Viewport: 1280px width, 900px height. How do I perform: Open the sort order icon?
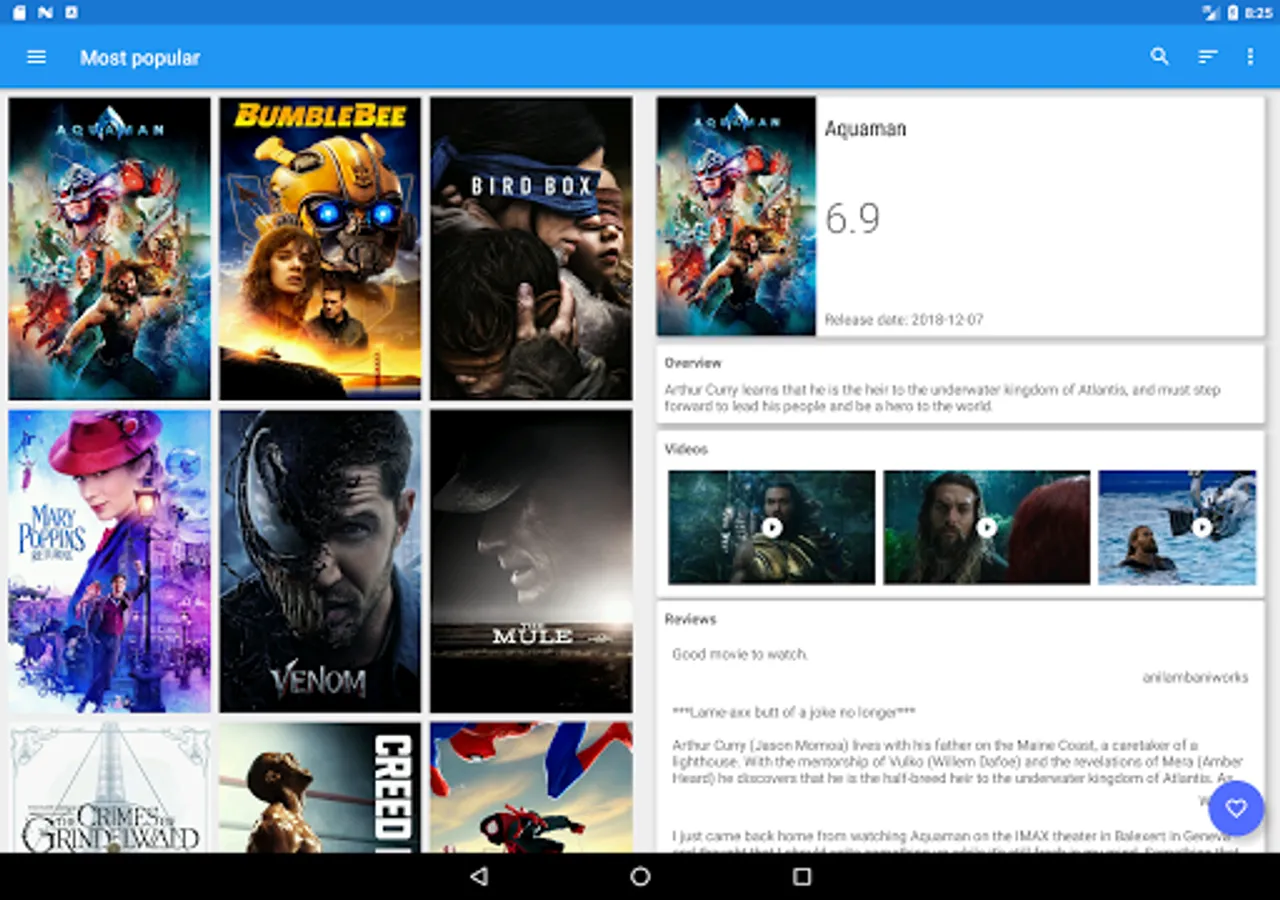(x=1208, y=57)
